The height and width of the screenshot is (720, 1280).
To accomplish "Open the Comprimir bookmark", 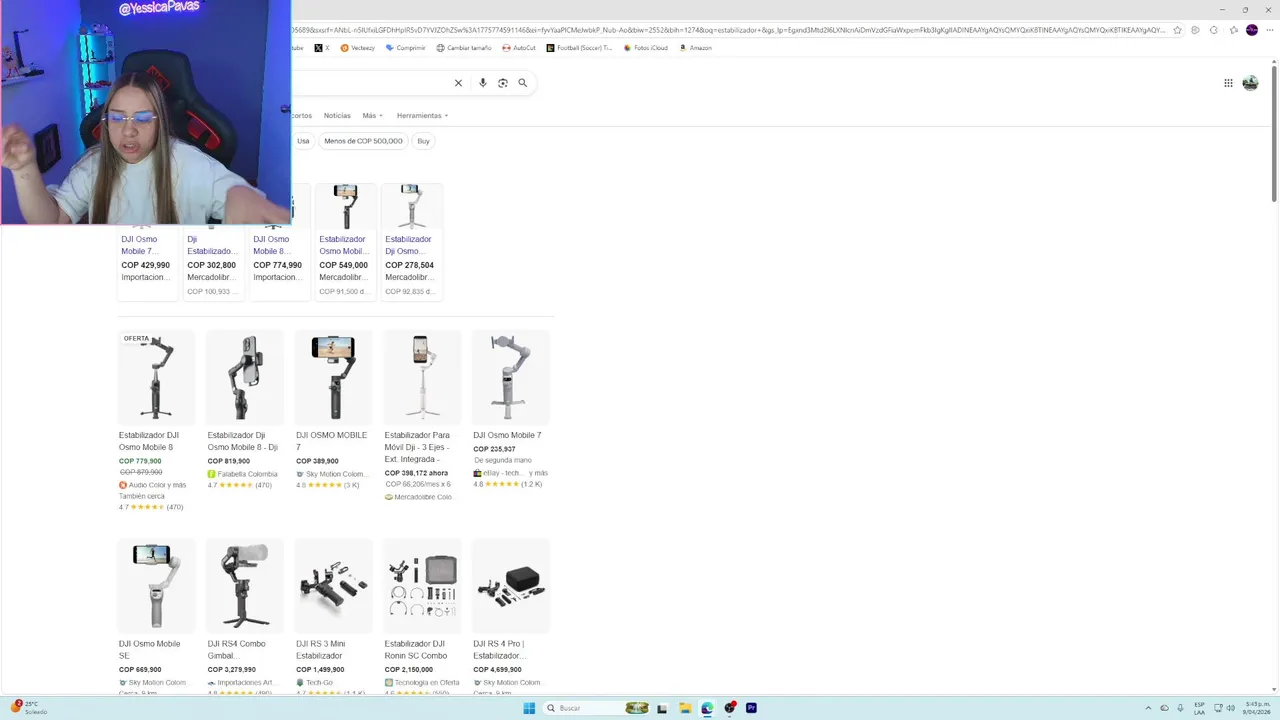I will click(406, 48).
